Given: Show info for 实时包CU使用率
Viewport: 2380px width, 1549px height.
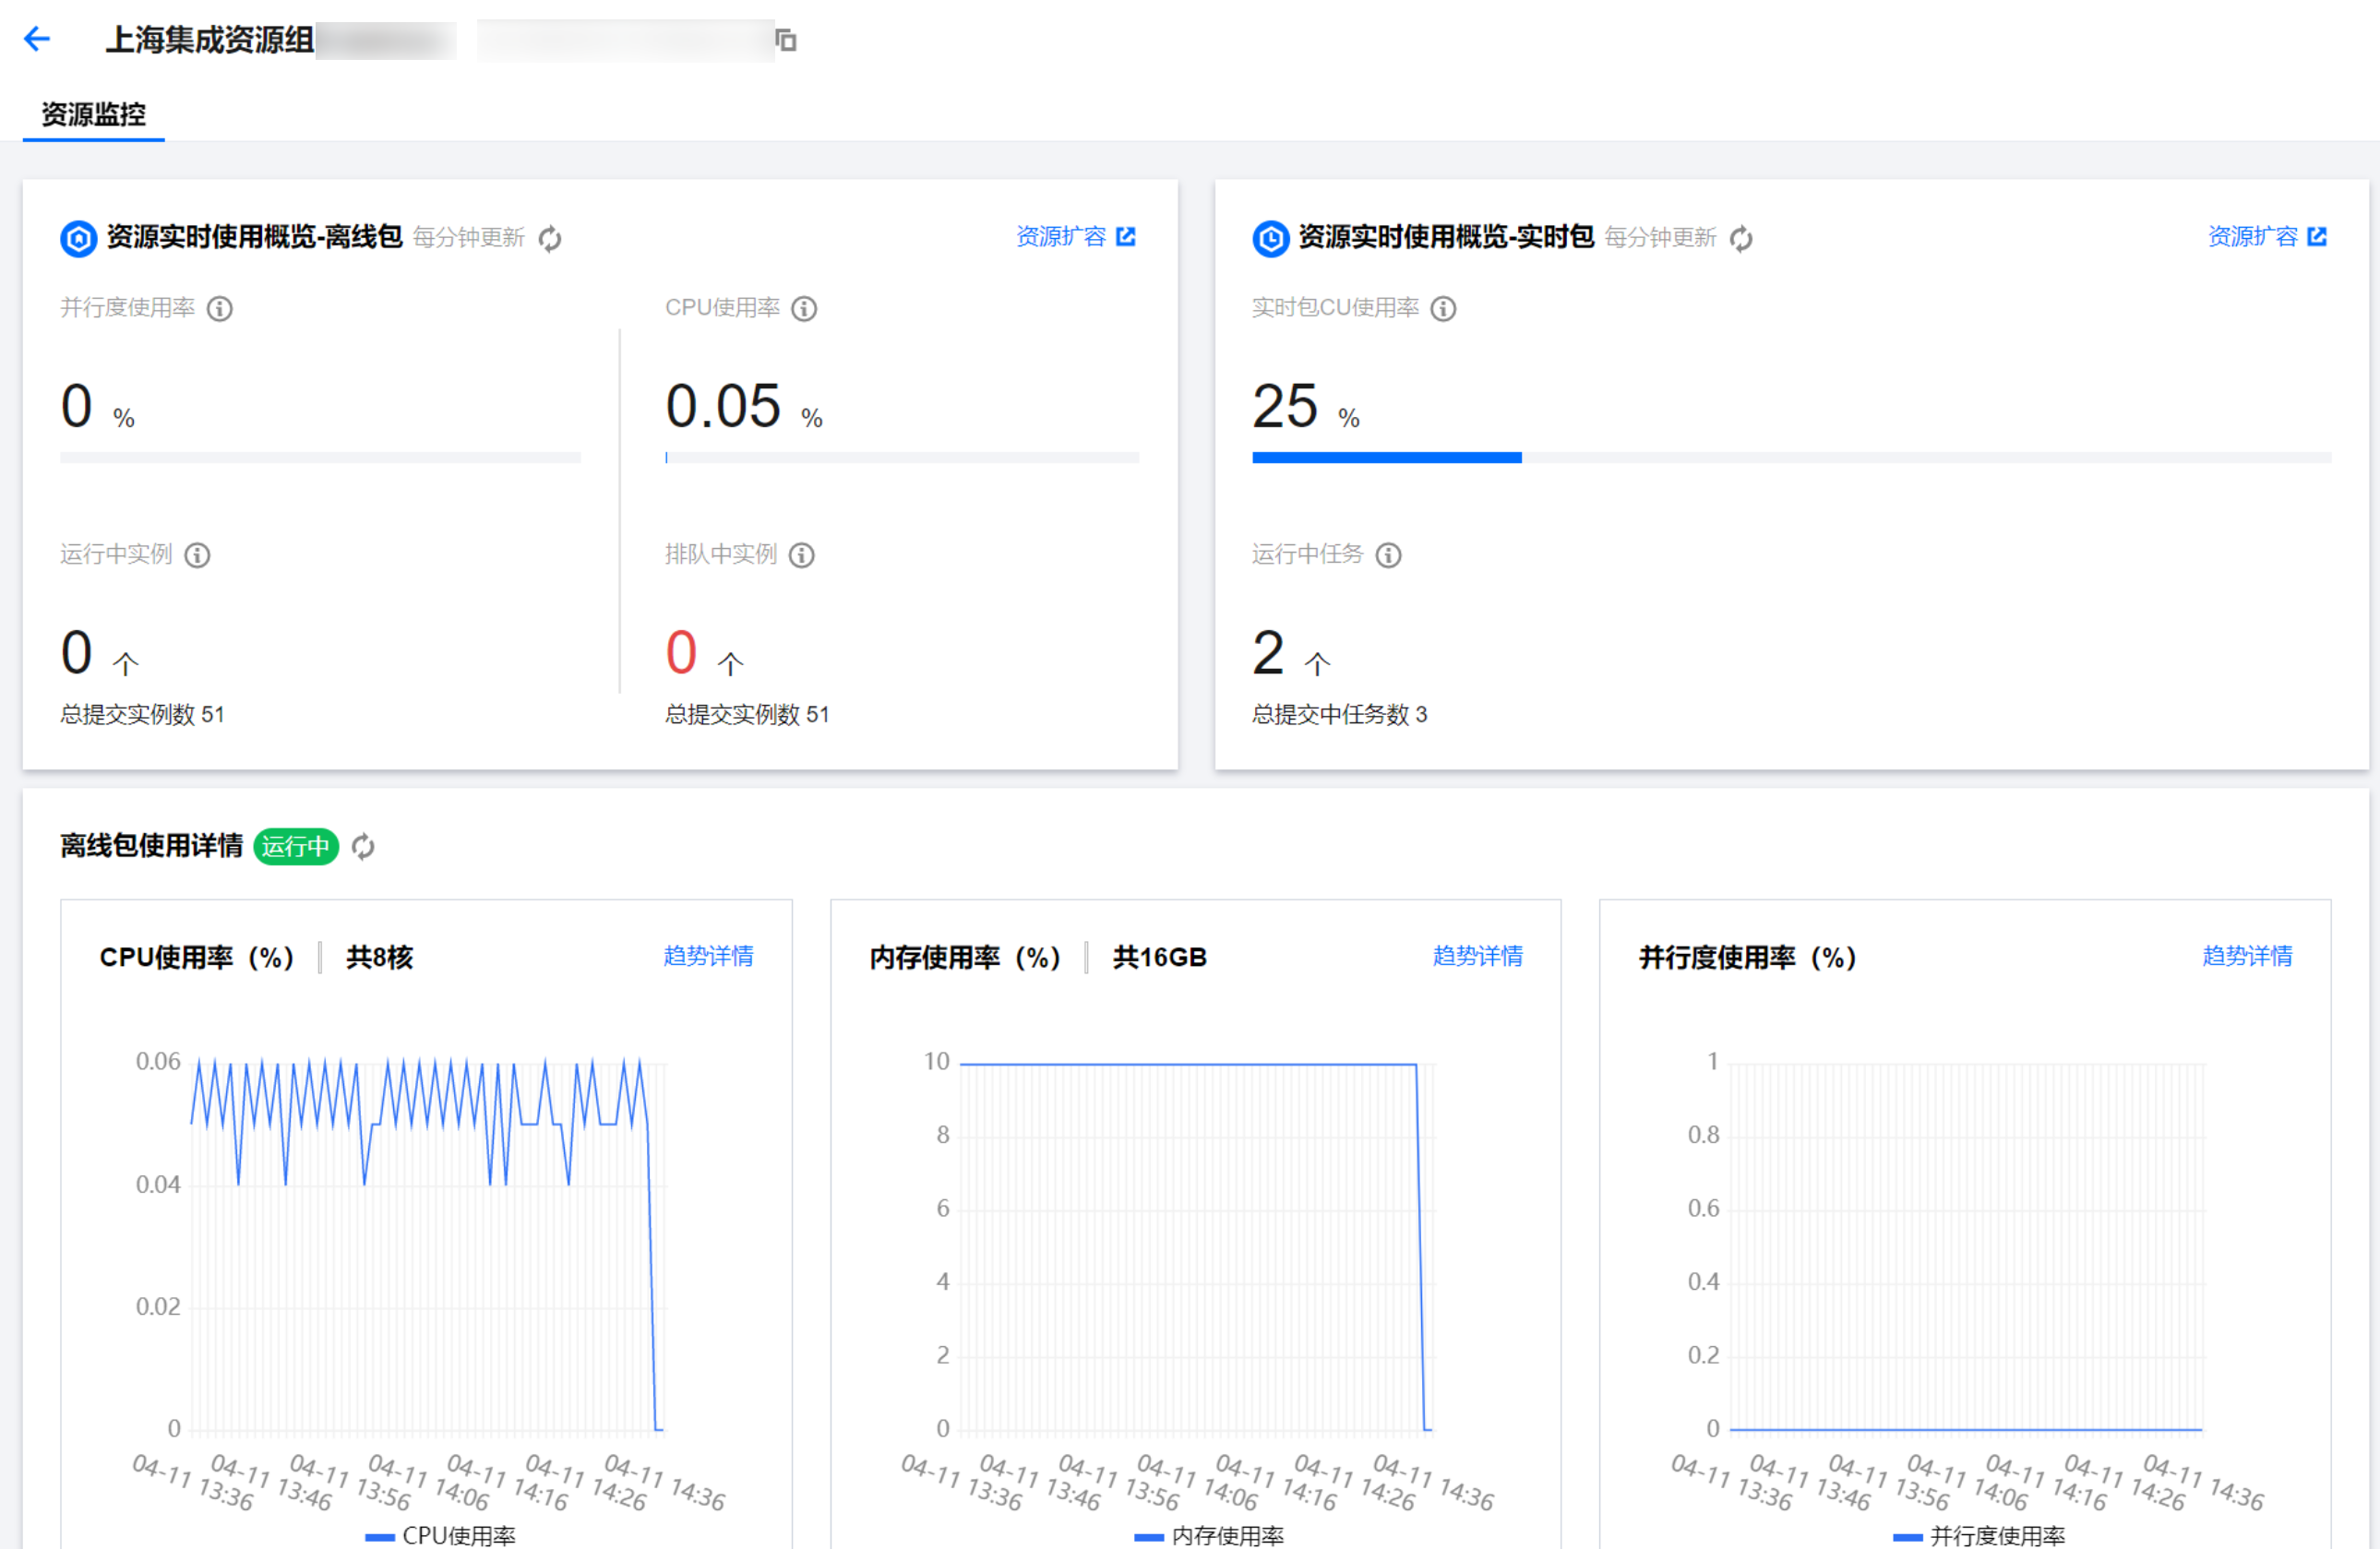Looking at the screenshot, I should (x=1443, y=308).
